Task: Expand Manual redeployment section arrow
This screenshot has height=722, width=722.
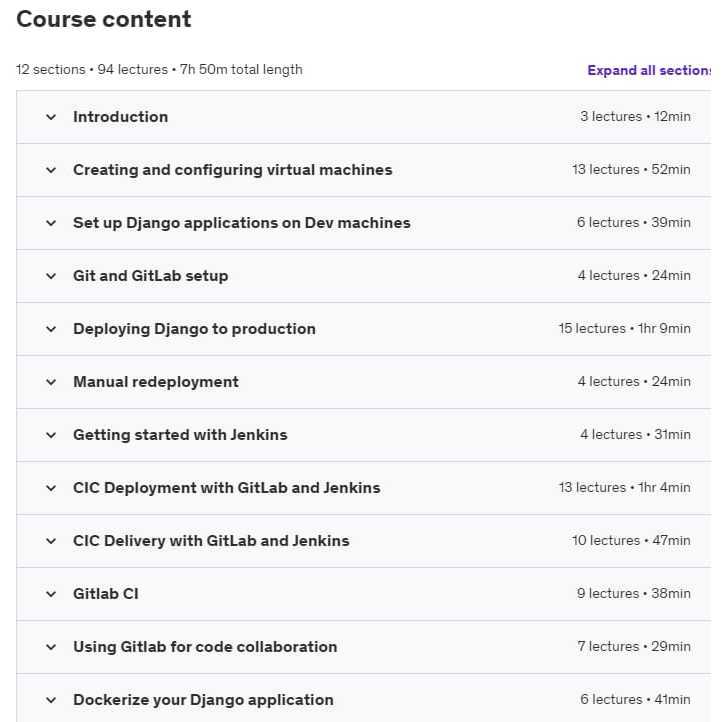Action: (x=51, y=382)
